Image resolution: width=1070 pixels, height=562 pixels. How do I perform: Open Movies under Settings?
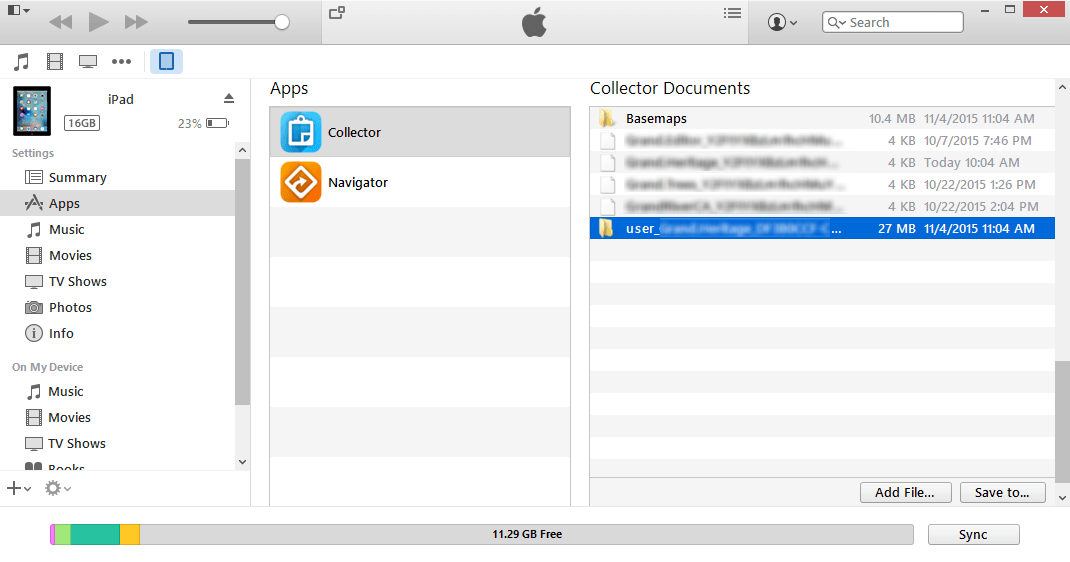(x=117, y=255)
